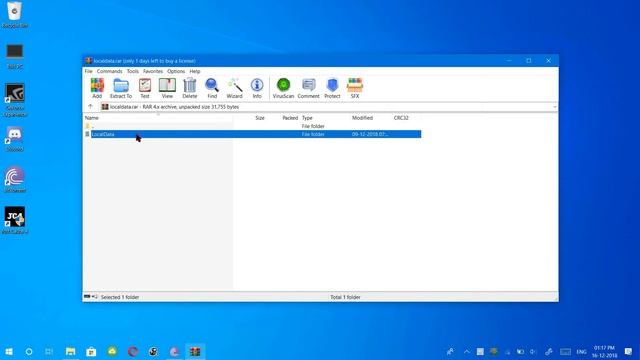Open the GeForce Experience desktop icon
640x360 pixels.
[15, 100]
